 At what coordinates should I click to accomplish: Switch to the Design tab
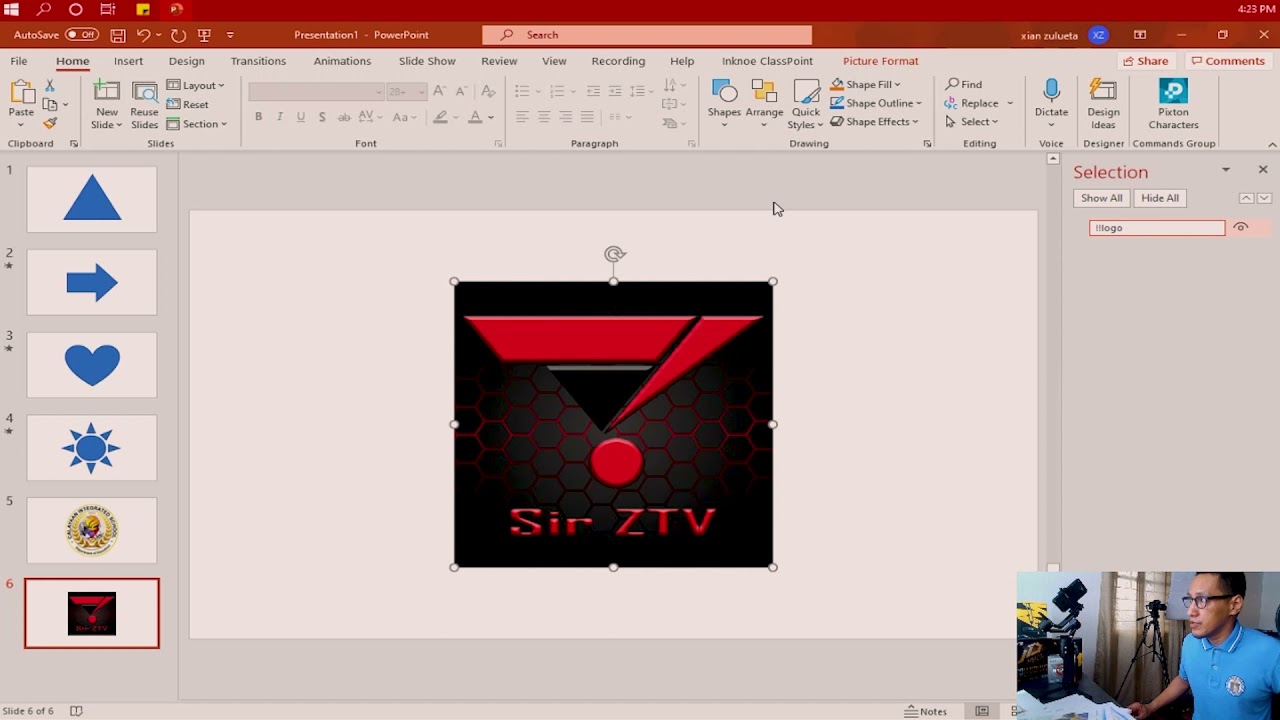[x=186, y=61]
